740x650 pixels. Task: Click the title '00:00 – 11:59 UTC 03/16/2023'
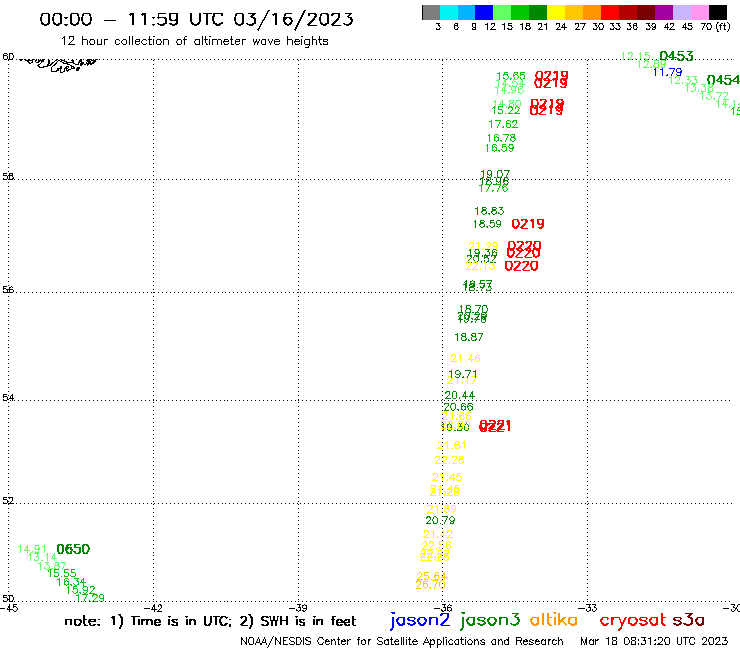196,19
